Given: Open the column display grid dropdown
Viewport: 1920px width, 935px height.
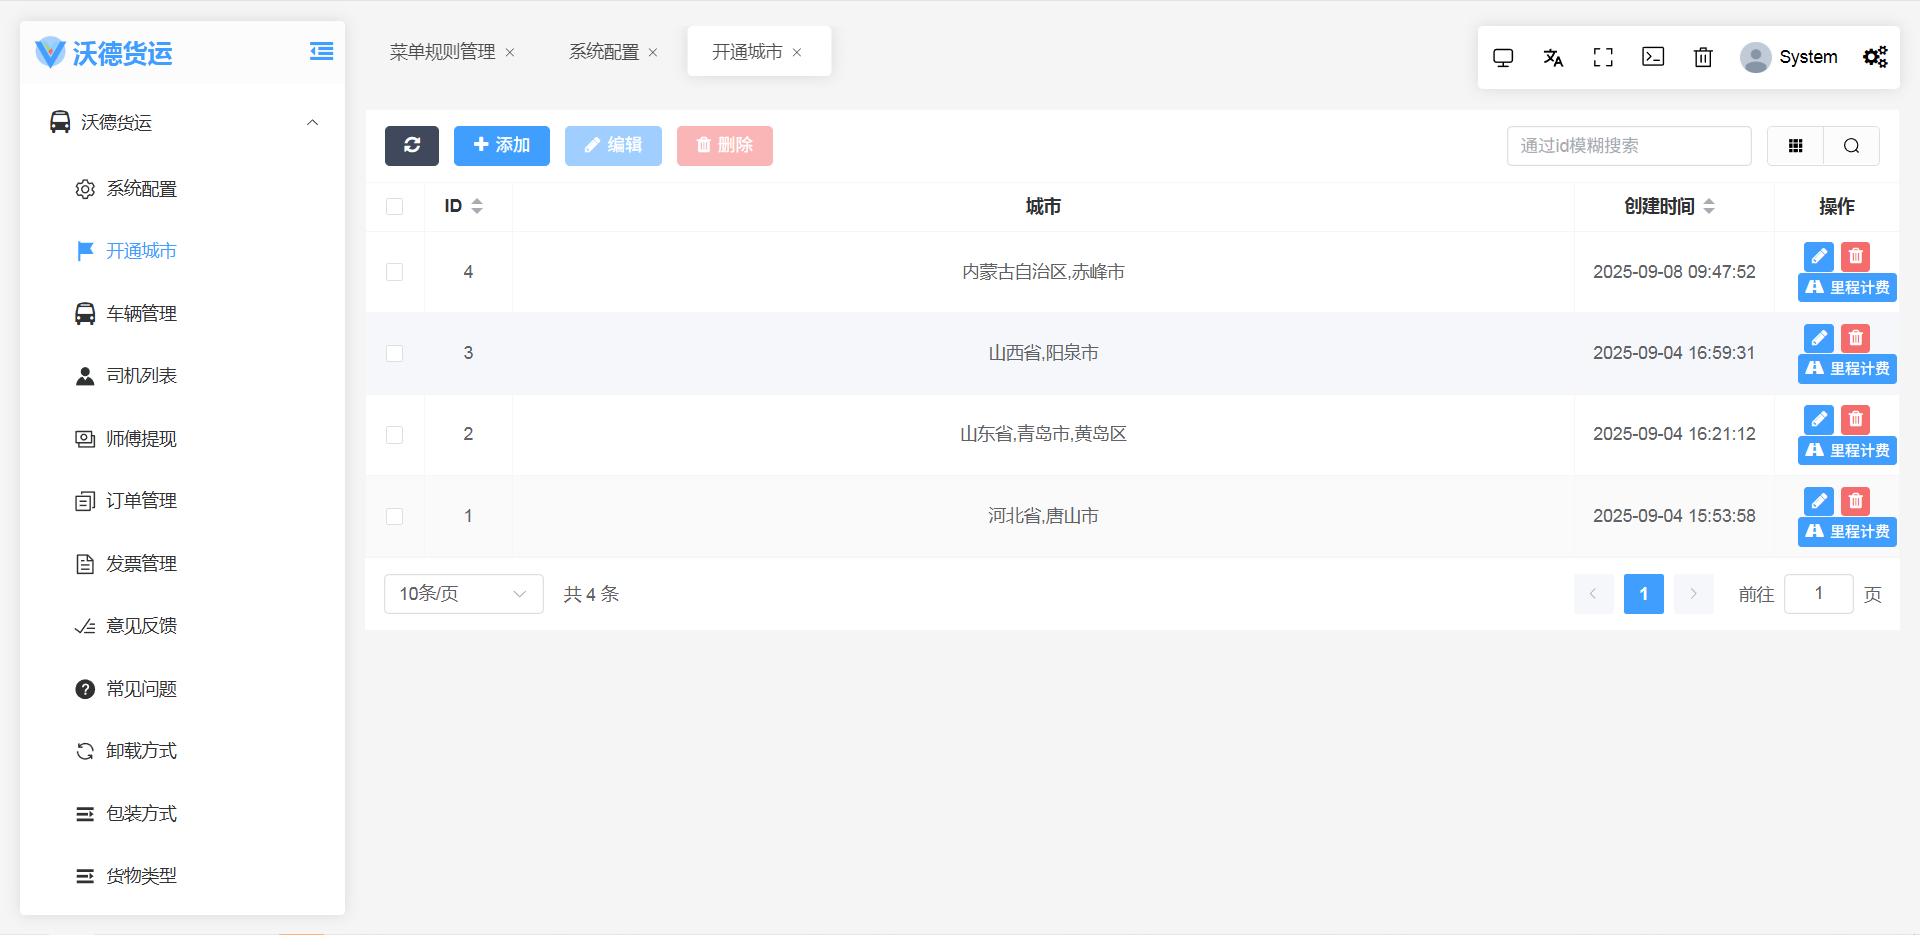Looking at the screenshot, I should pos(1795,146).
